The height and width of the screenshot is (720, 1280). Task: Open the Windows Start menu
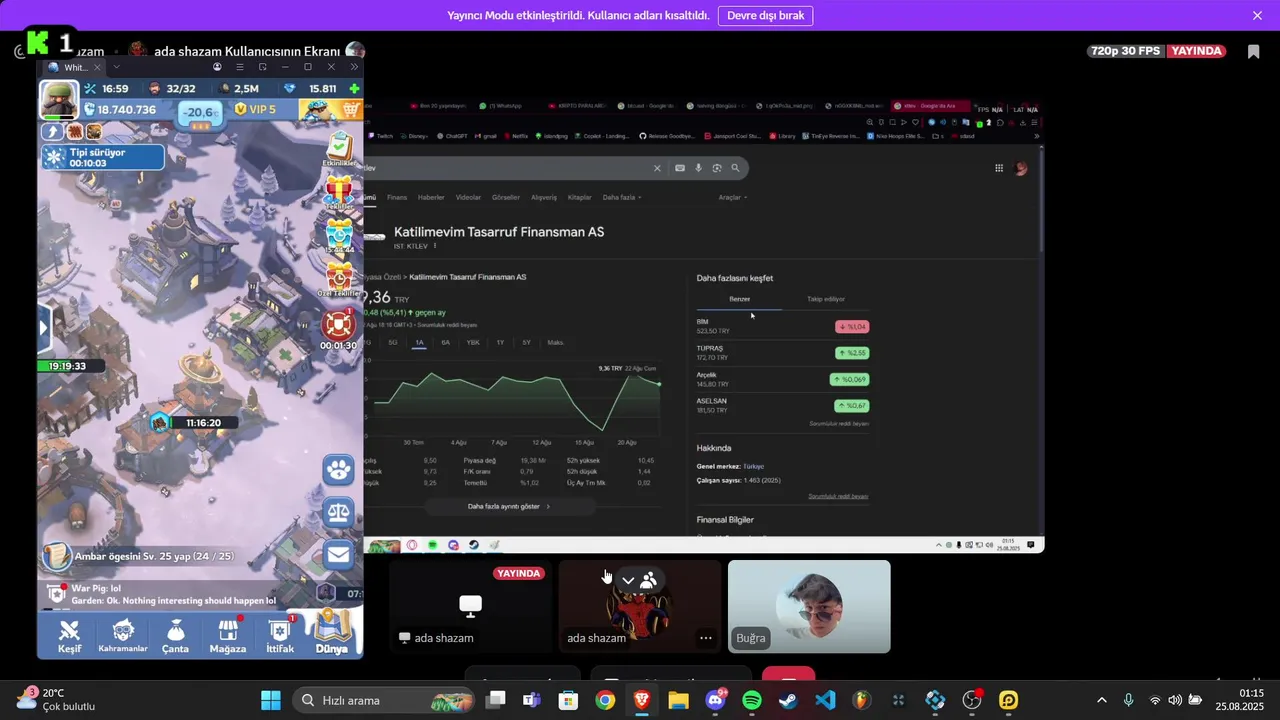coord(271,700)
